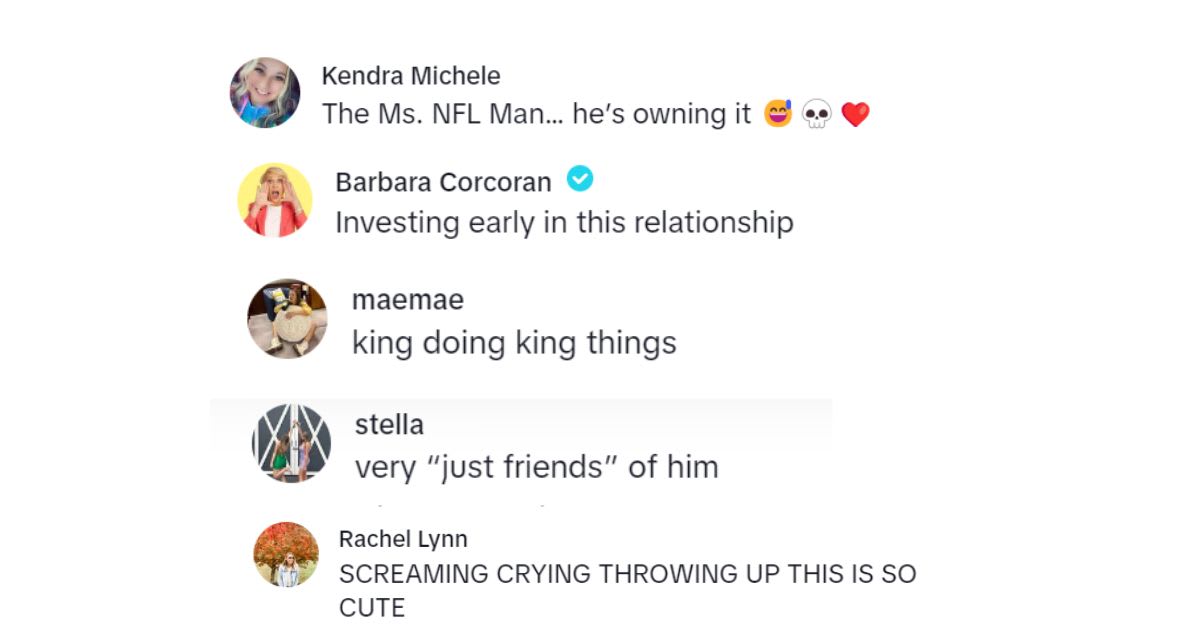Click the red heart emoji in Kendra's comment
This screenshot has width=1200, height=630.
pyautogui.click(x=855, y=115)
